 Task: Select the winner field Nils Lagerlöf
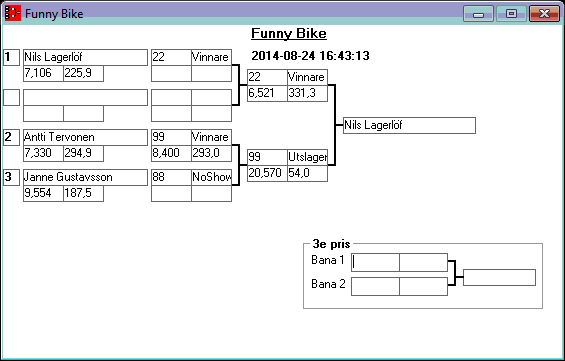pyautogui.click(x=409, y=125)
